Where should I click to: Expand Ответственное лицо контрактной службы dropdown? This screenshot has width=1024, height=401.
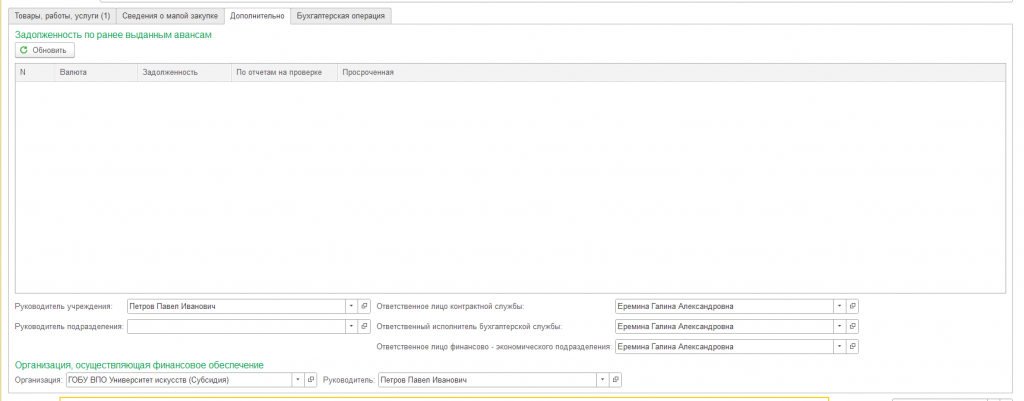pyautogui.click(x=839, y=306)
